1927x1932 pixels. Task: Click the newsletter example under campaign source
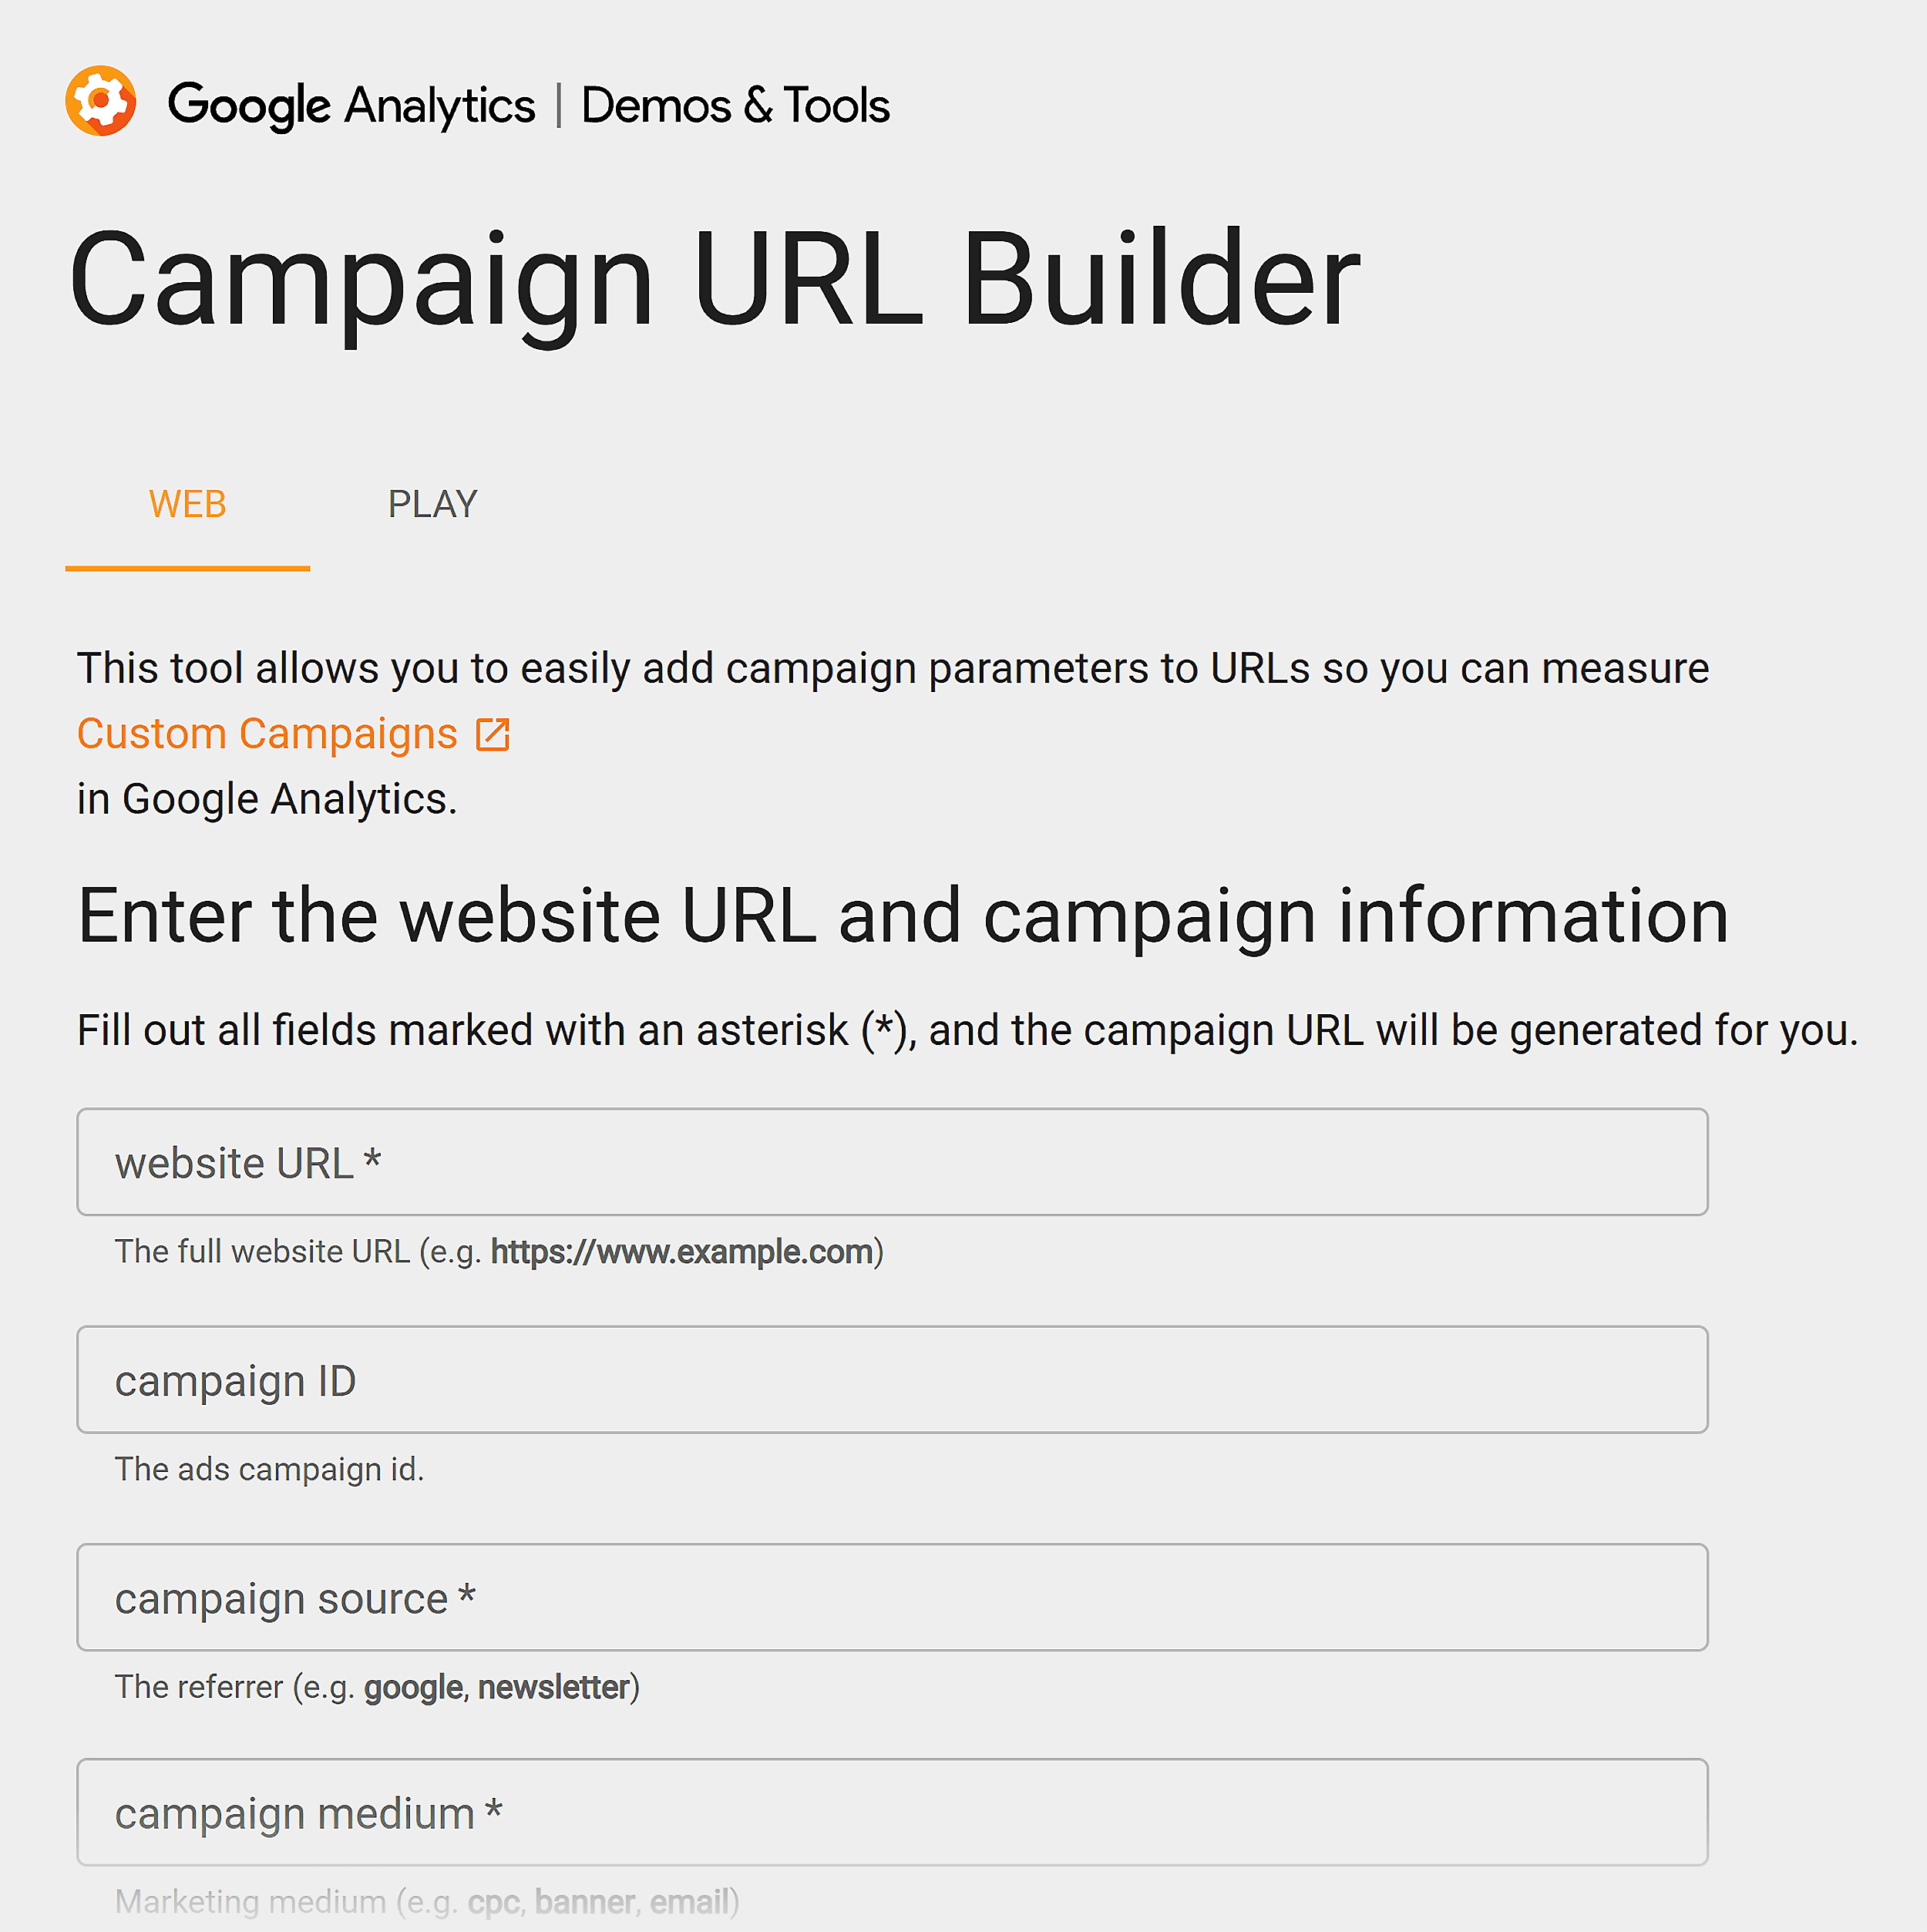click(x=553, y=1686)
